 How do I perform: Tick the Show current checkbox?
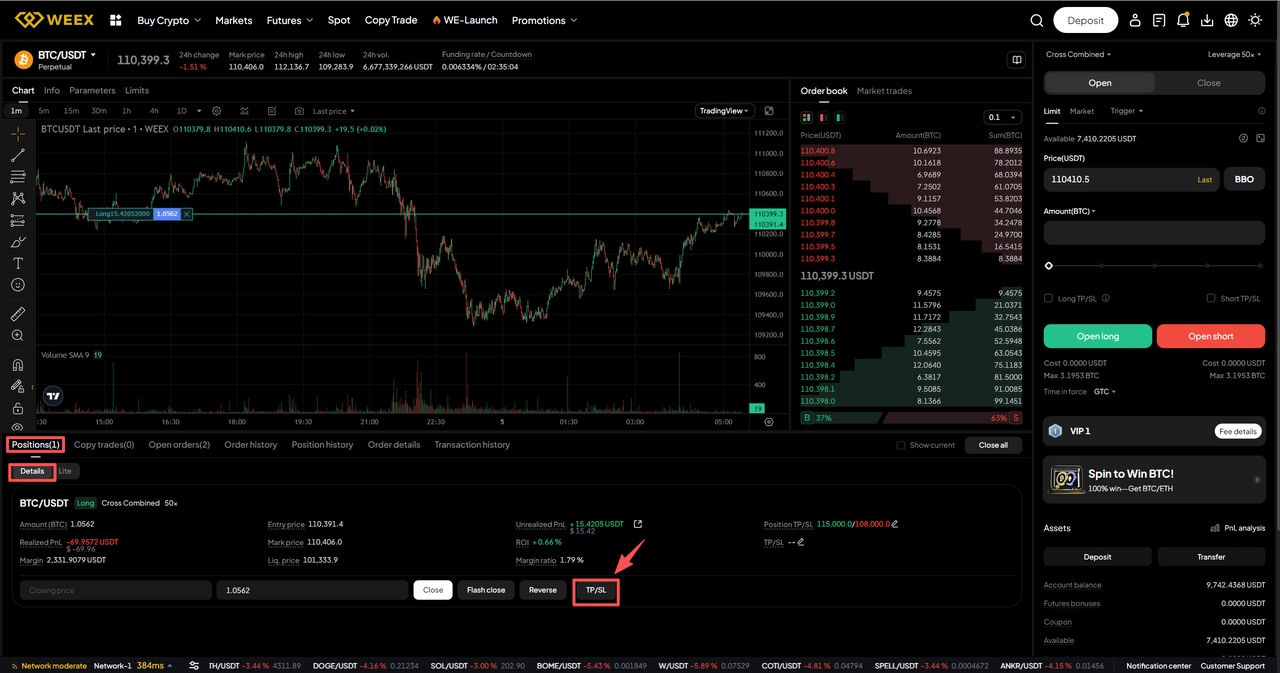tap(901, 445)
